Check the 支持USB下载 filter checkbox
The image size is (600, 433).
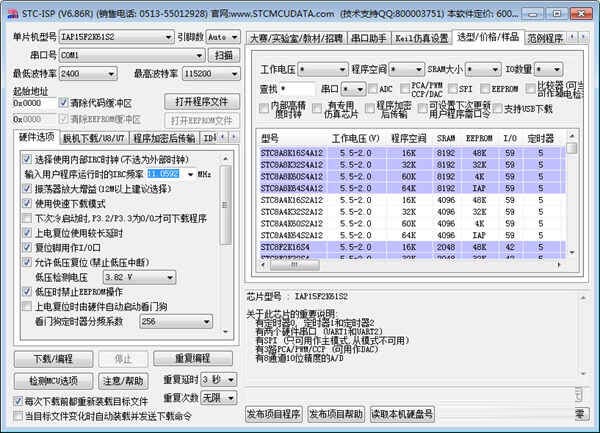[497, 108]
